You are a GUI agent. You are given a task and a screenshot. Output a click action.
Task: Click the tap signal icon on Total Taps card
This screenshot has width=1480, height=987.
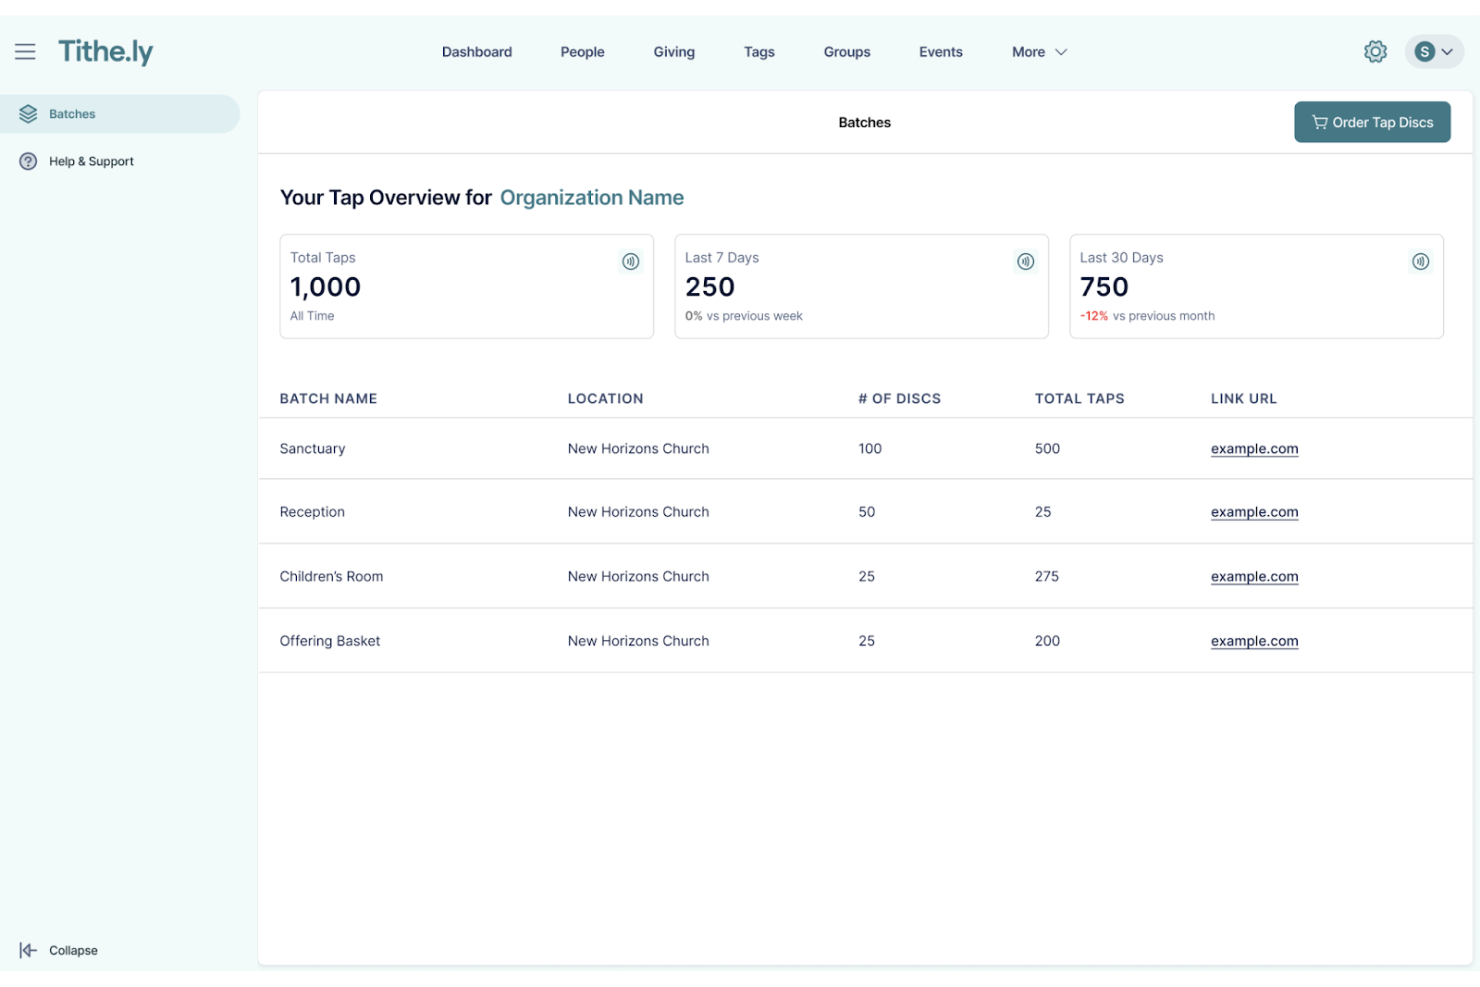[x=629, y=261]
